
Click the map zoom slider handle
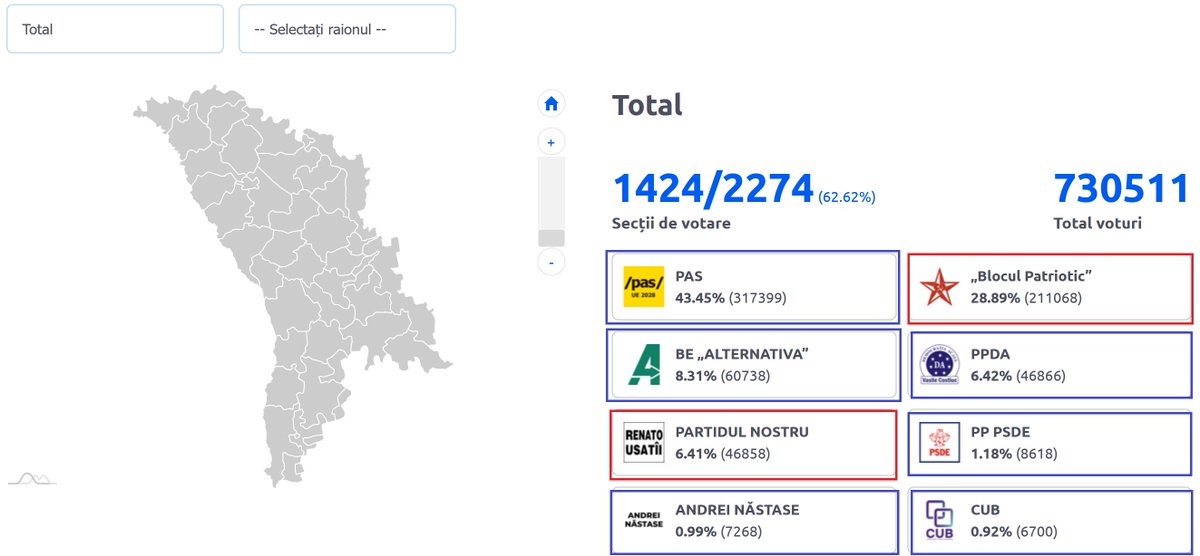551,238
